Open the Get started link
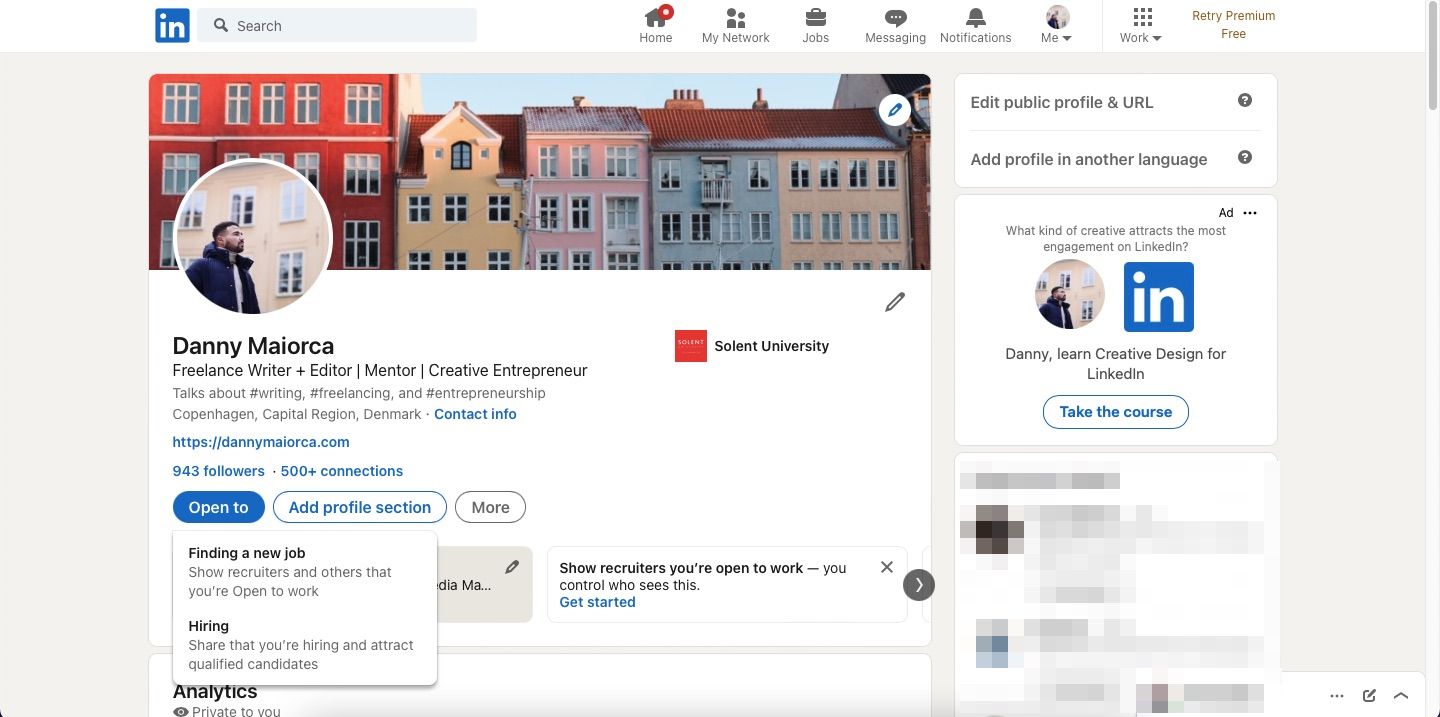The width and height of the screenshot is (1440, 717). point(597,601)
